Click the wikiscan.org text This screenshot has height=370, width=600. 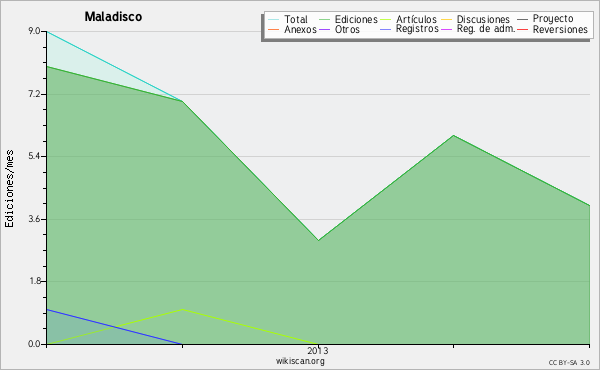pyautogui.click(x=300, y=361)
